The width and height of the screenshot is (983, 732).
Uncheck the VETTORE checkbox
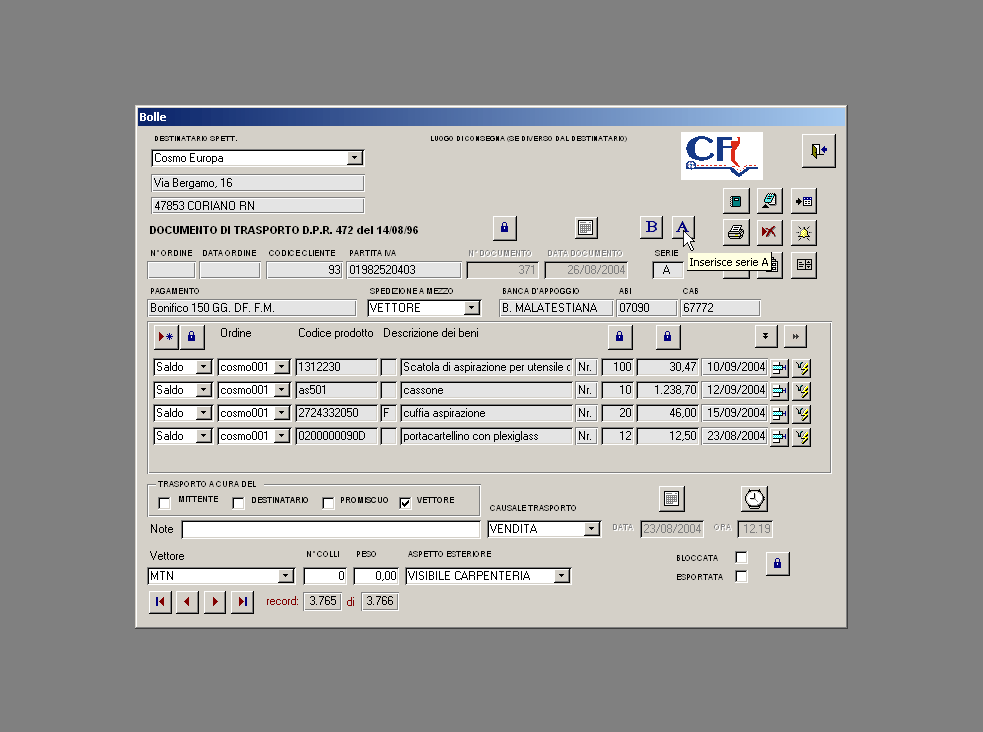point(405,503)
